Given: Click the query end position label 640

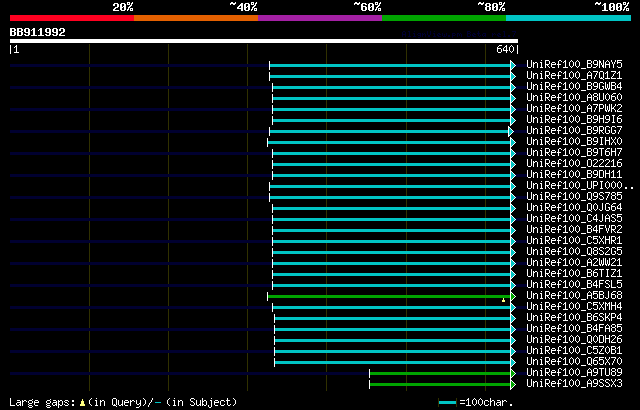Looking at the screenshot, I should point(505,49).
